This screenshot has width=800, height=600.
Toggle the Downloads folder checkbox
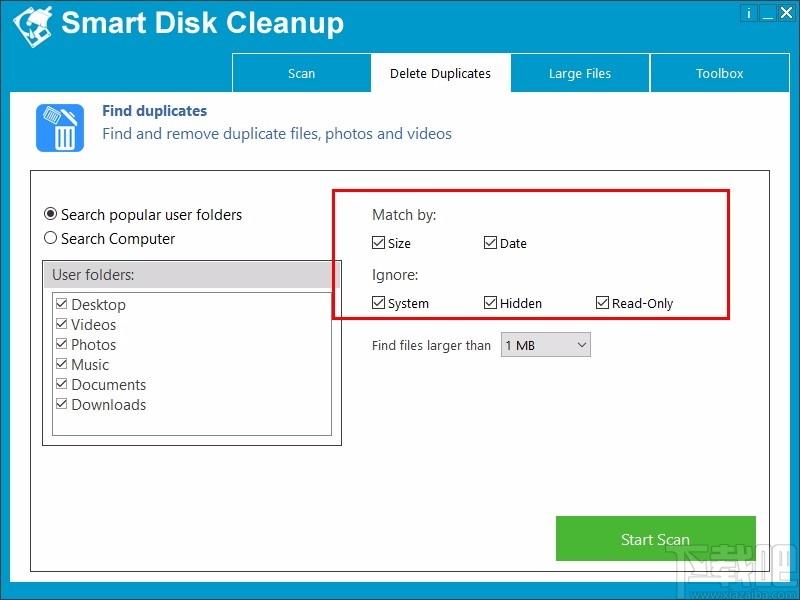coord(62,404)
